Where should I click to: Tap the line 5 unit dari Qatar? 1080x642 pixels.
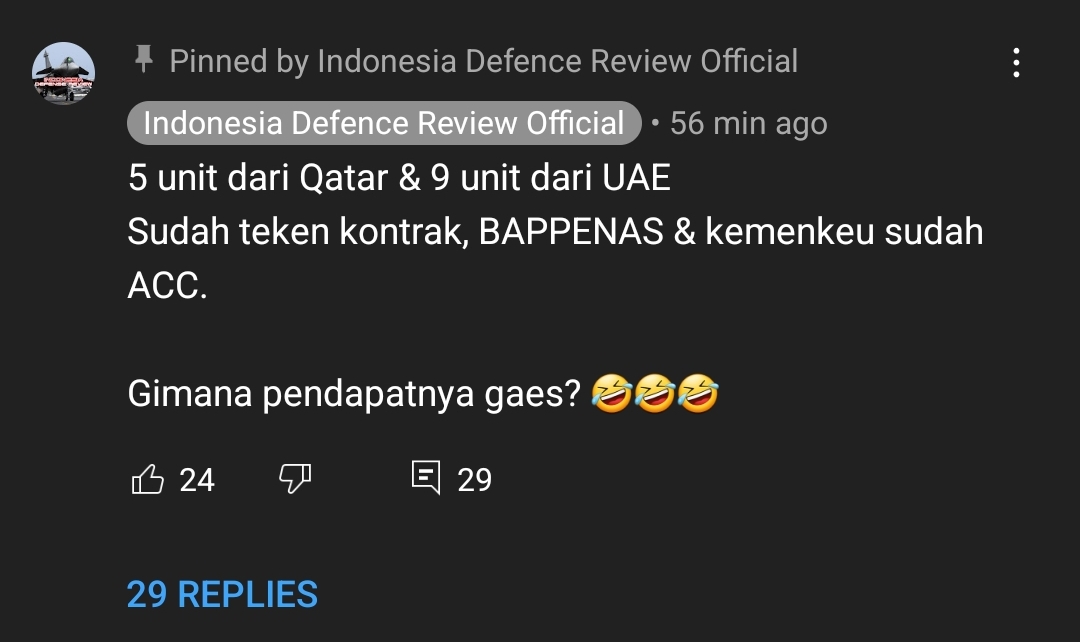(399, 178)
